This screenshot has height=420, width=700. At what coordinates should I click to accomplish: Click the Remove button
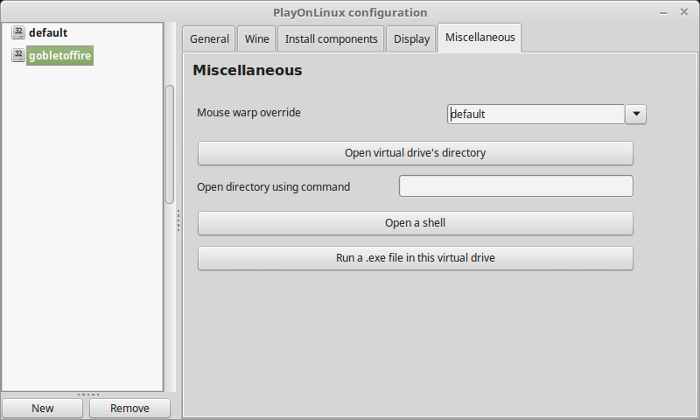point(129,408)
